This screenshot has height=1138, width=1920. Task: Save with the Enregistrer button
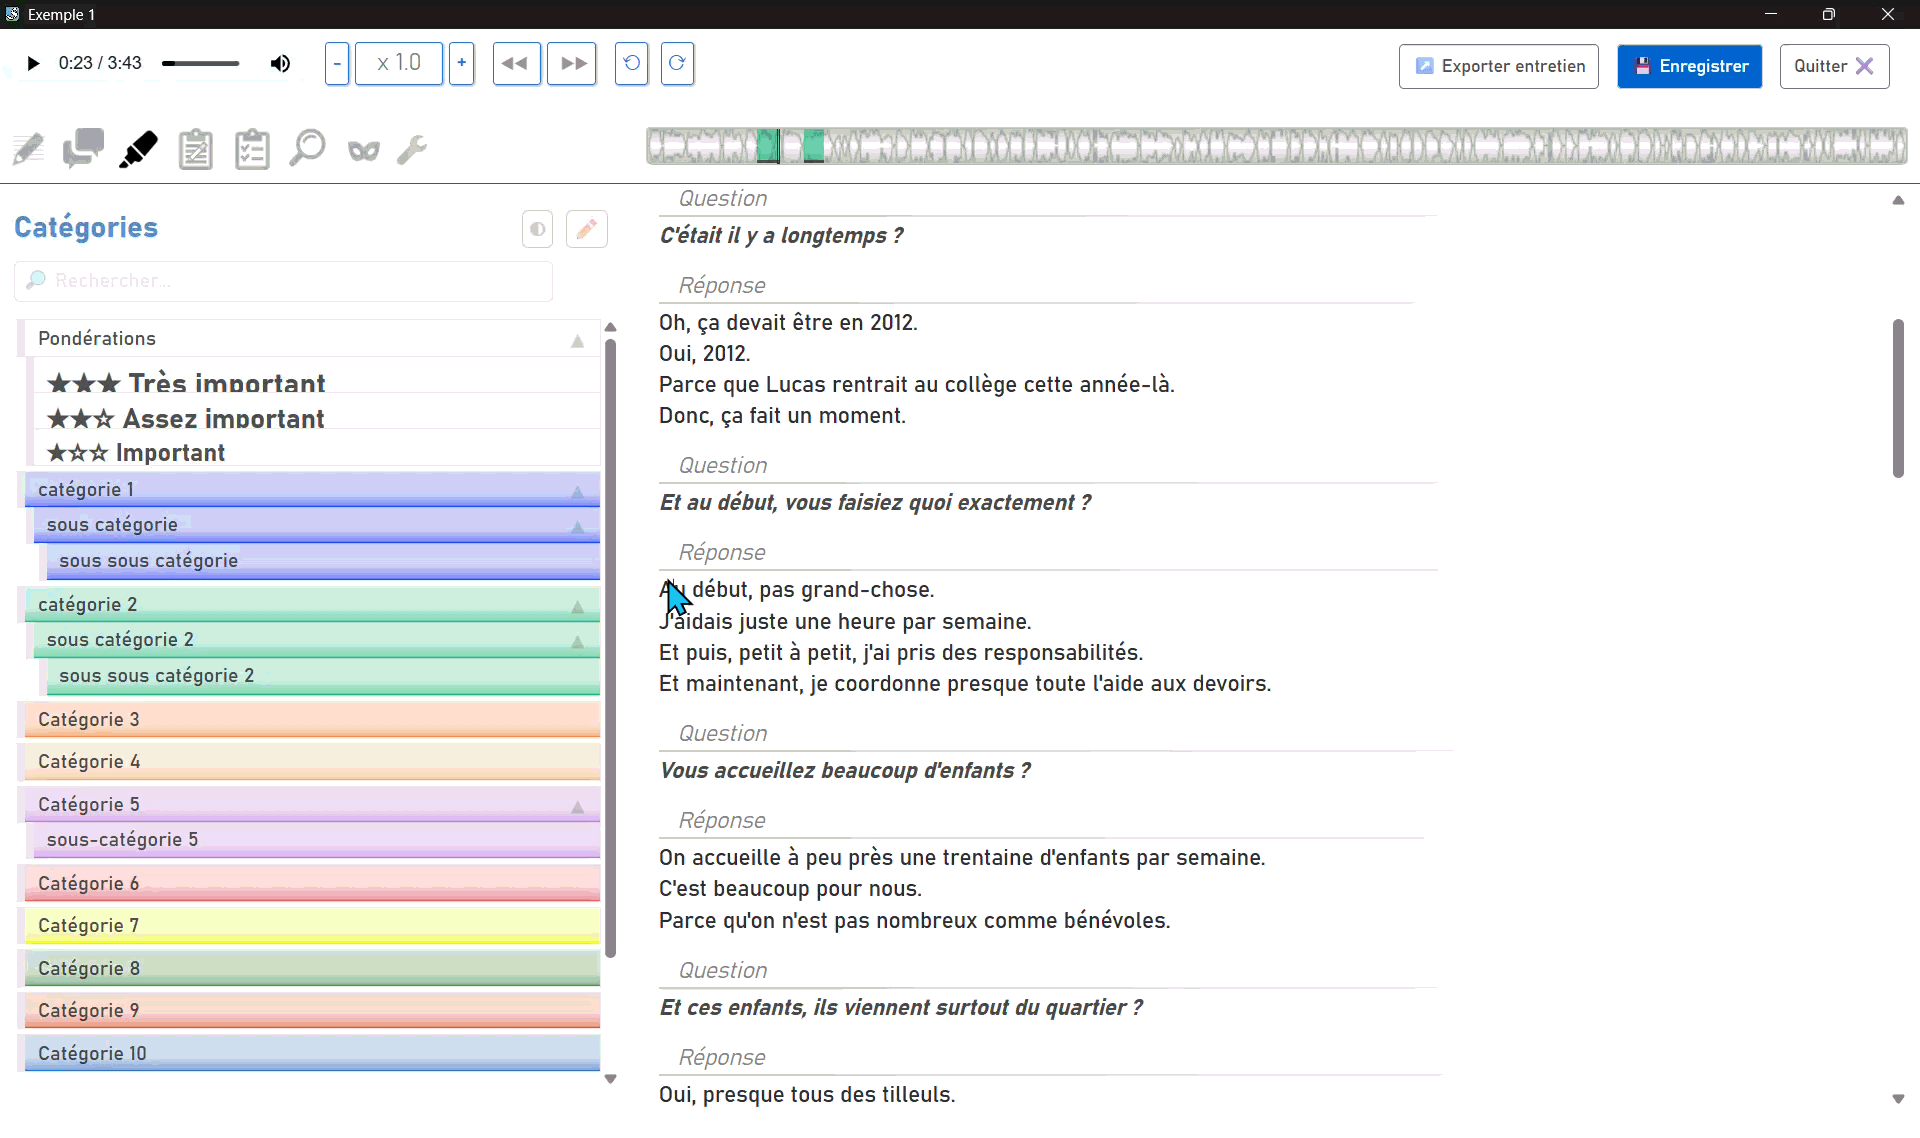1690,66
